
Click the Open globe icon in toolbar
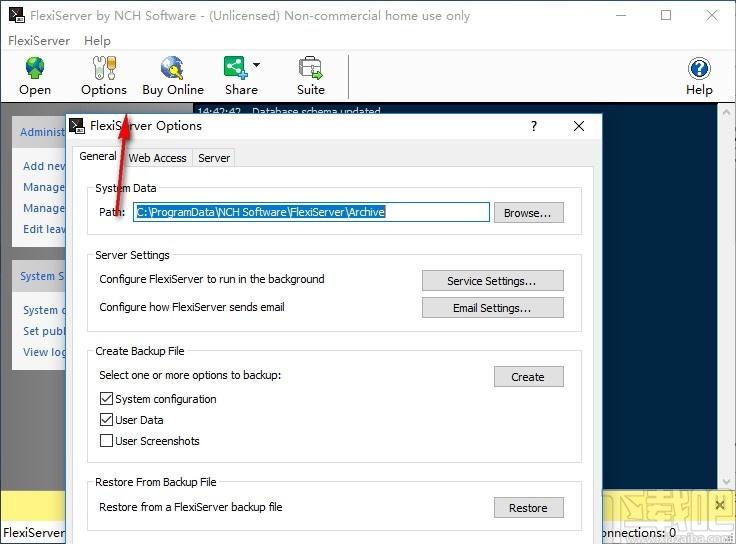tap(35, 68)
